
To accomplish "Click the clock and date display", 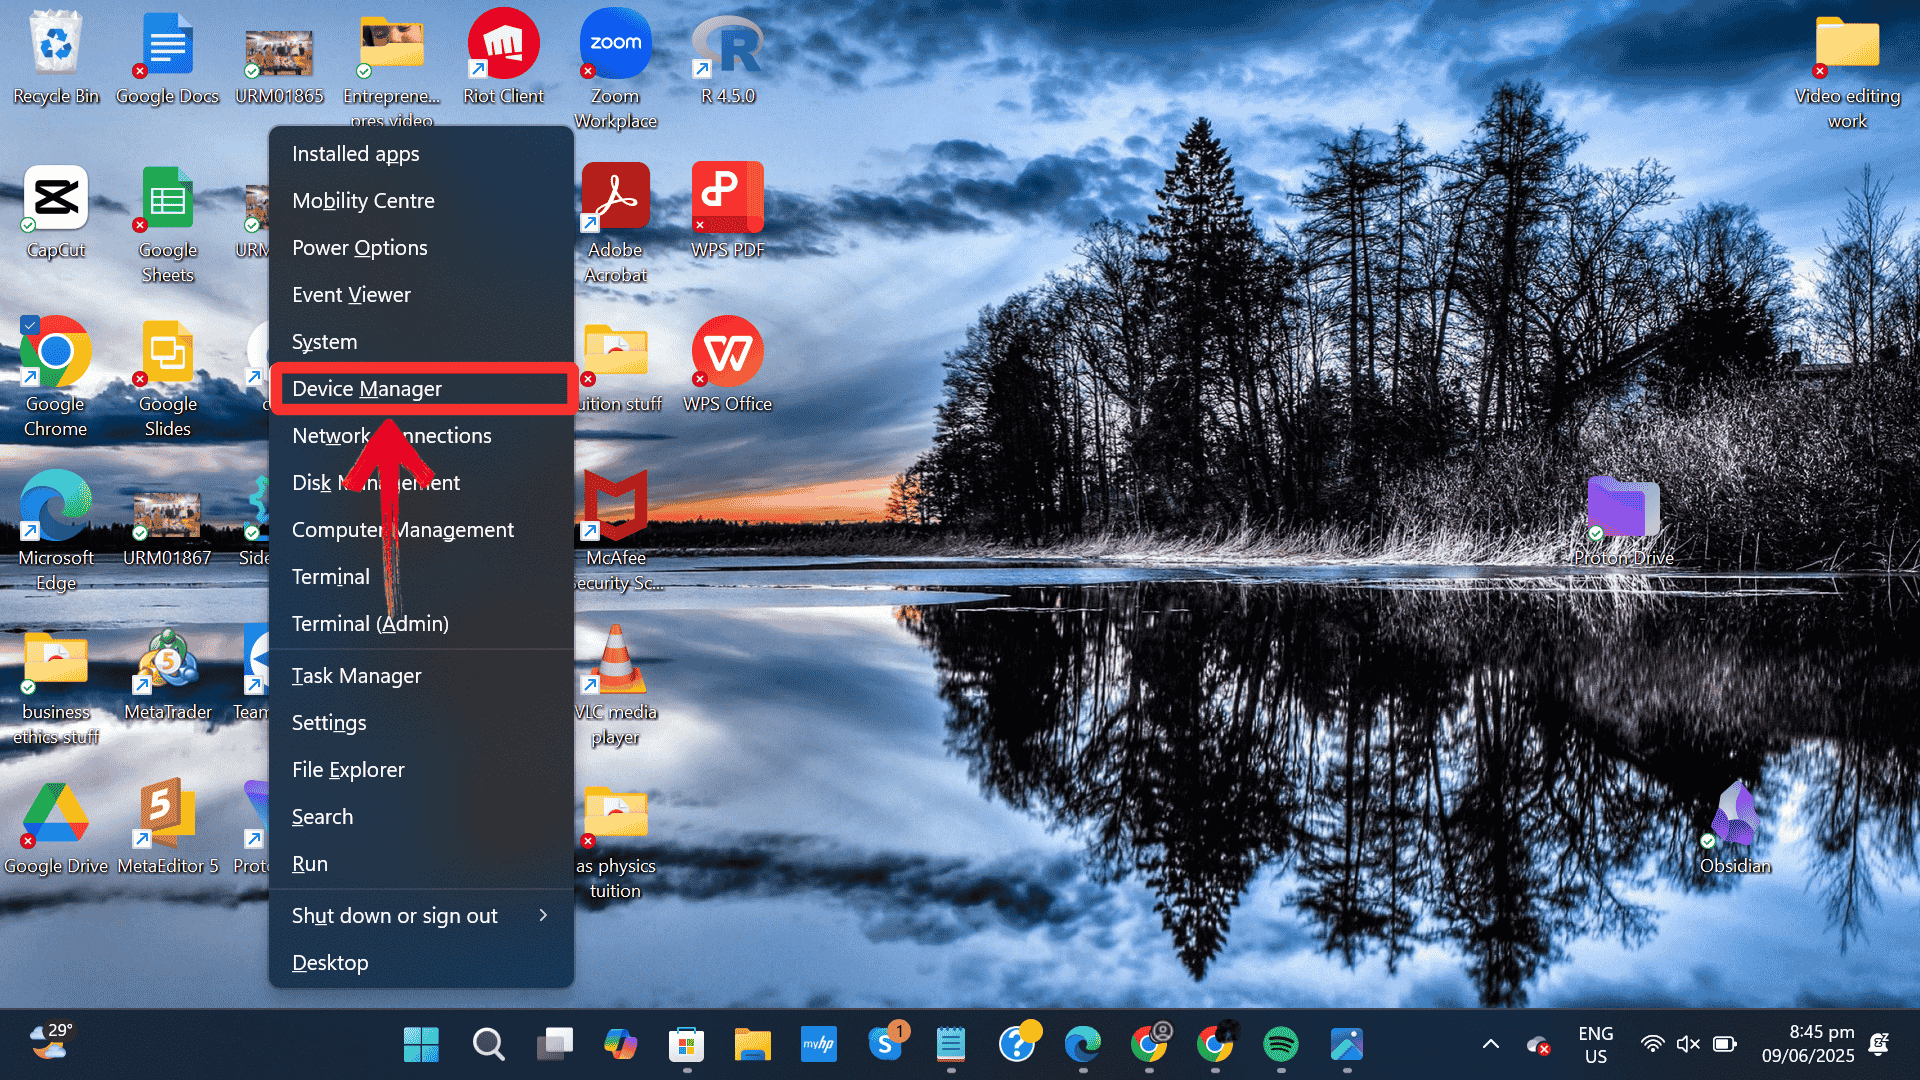I will (1808, 1043).
